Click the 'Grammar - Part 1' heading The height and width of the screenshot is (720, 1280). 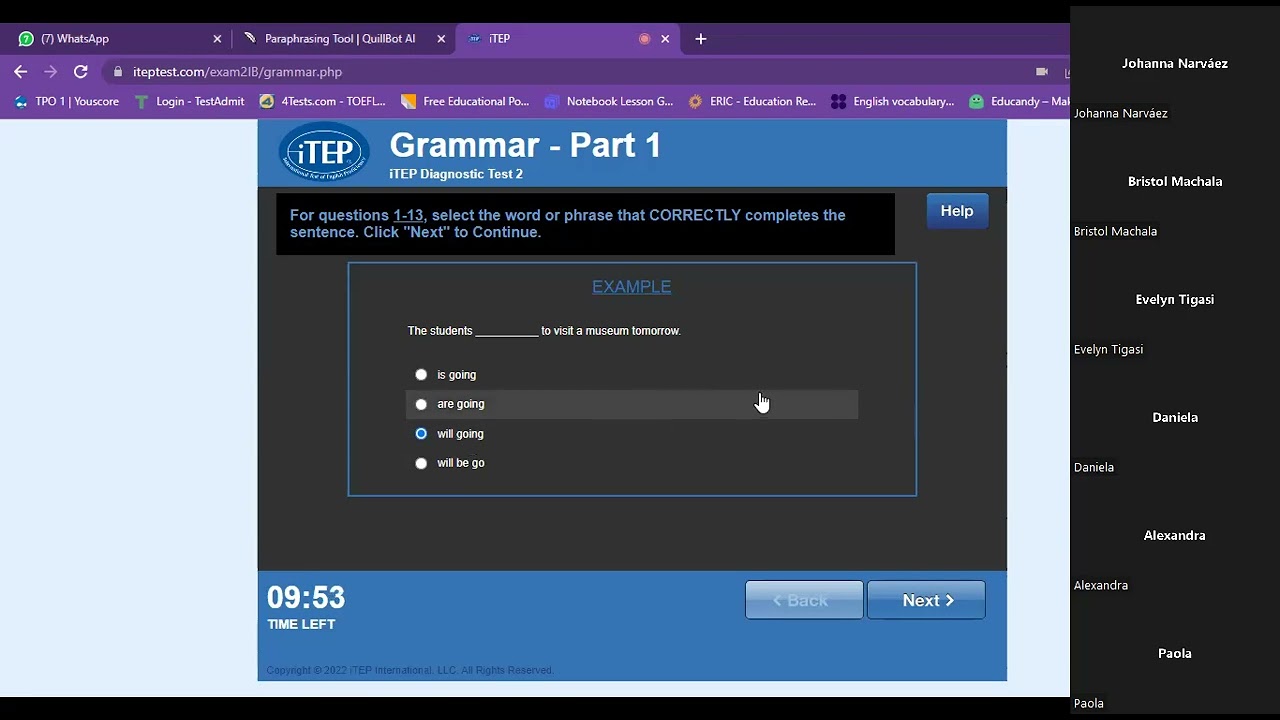click(x=525, y=146)
